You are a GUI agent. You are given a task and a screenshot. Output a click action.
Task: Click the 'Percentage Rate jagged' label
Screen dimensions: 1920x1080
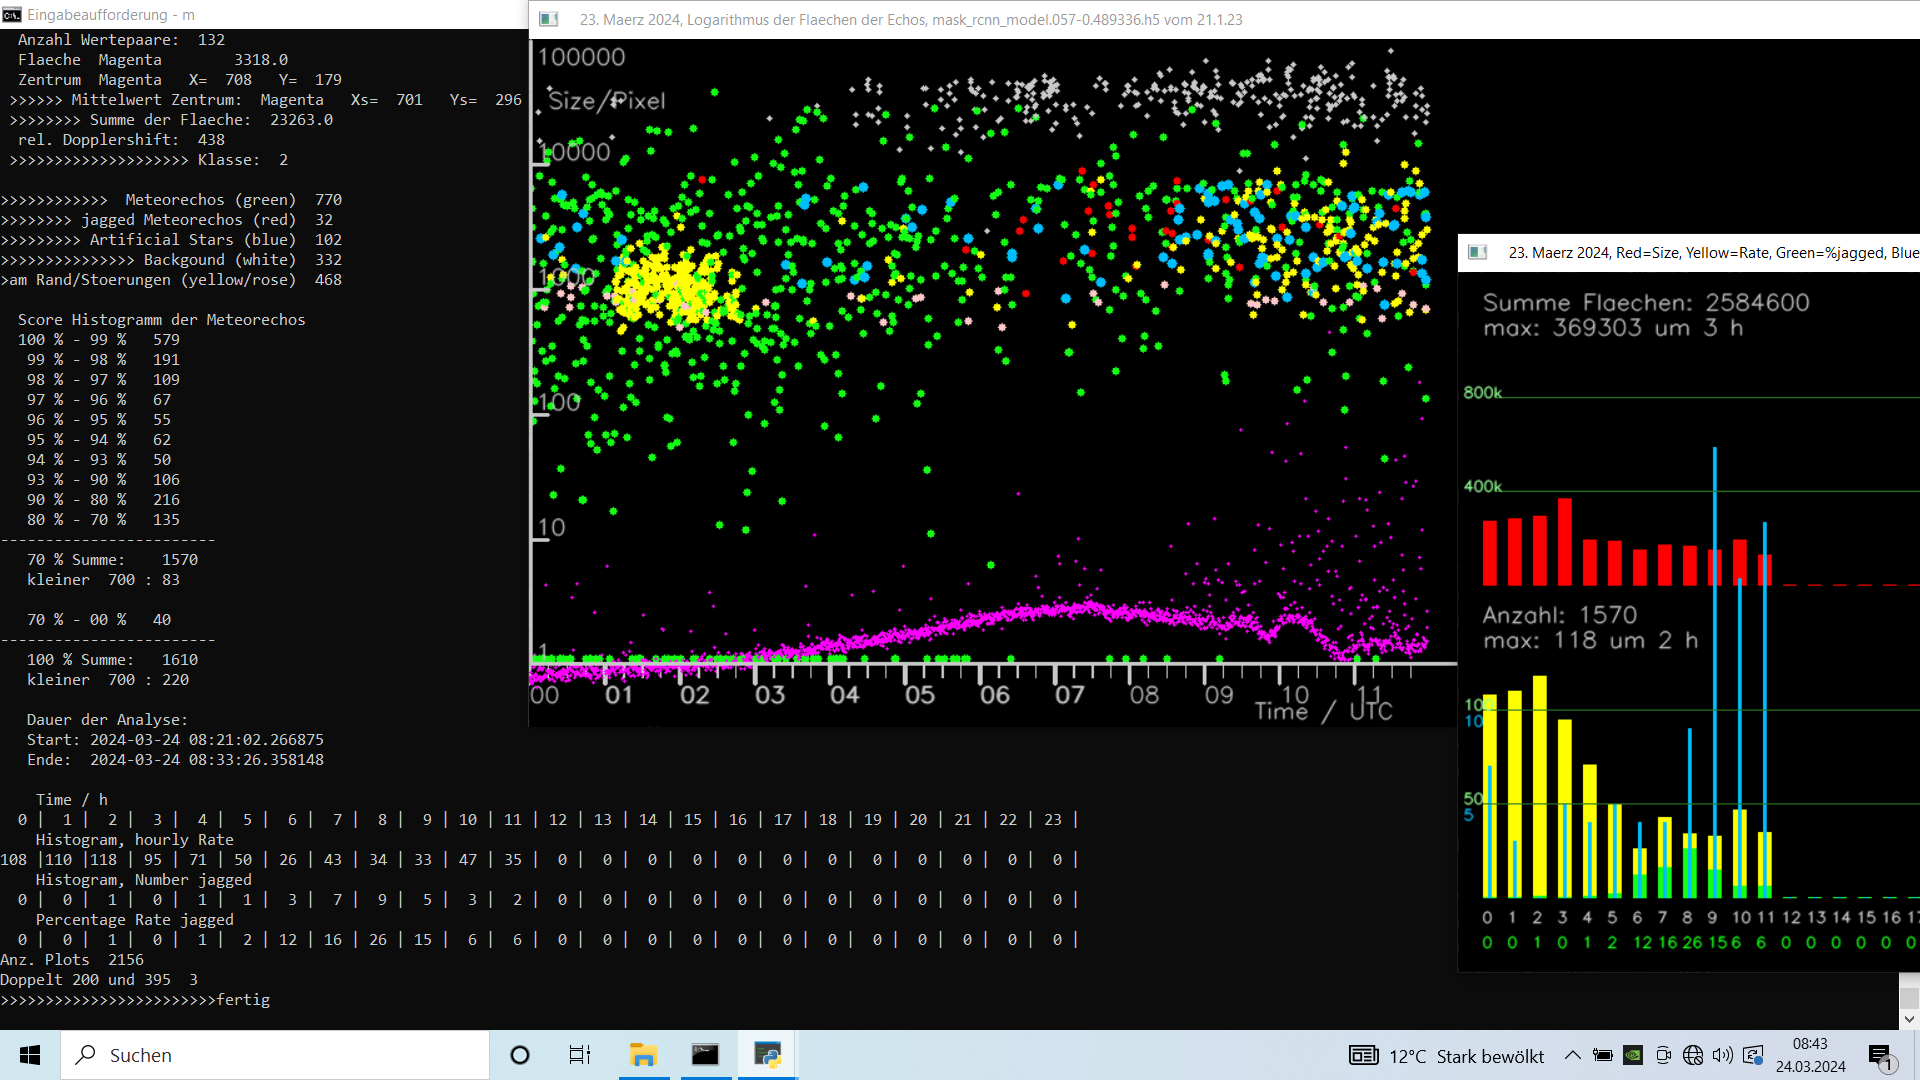[x=134, y=920]
